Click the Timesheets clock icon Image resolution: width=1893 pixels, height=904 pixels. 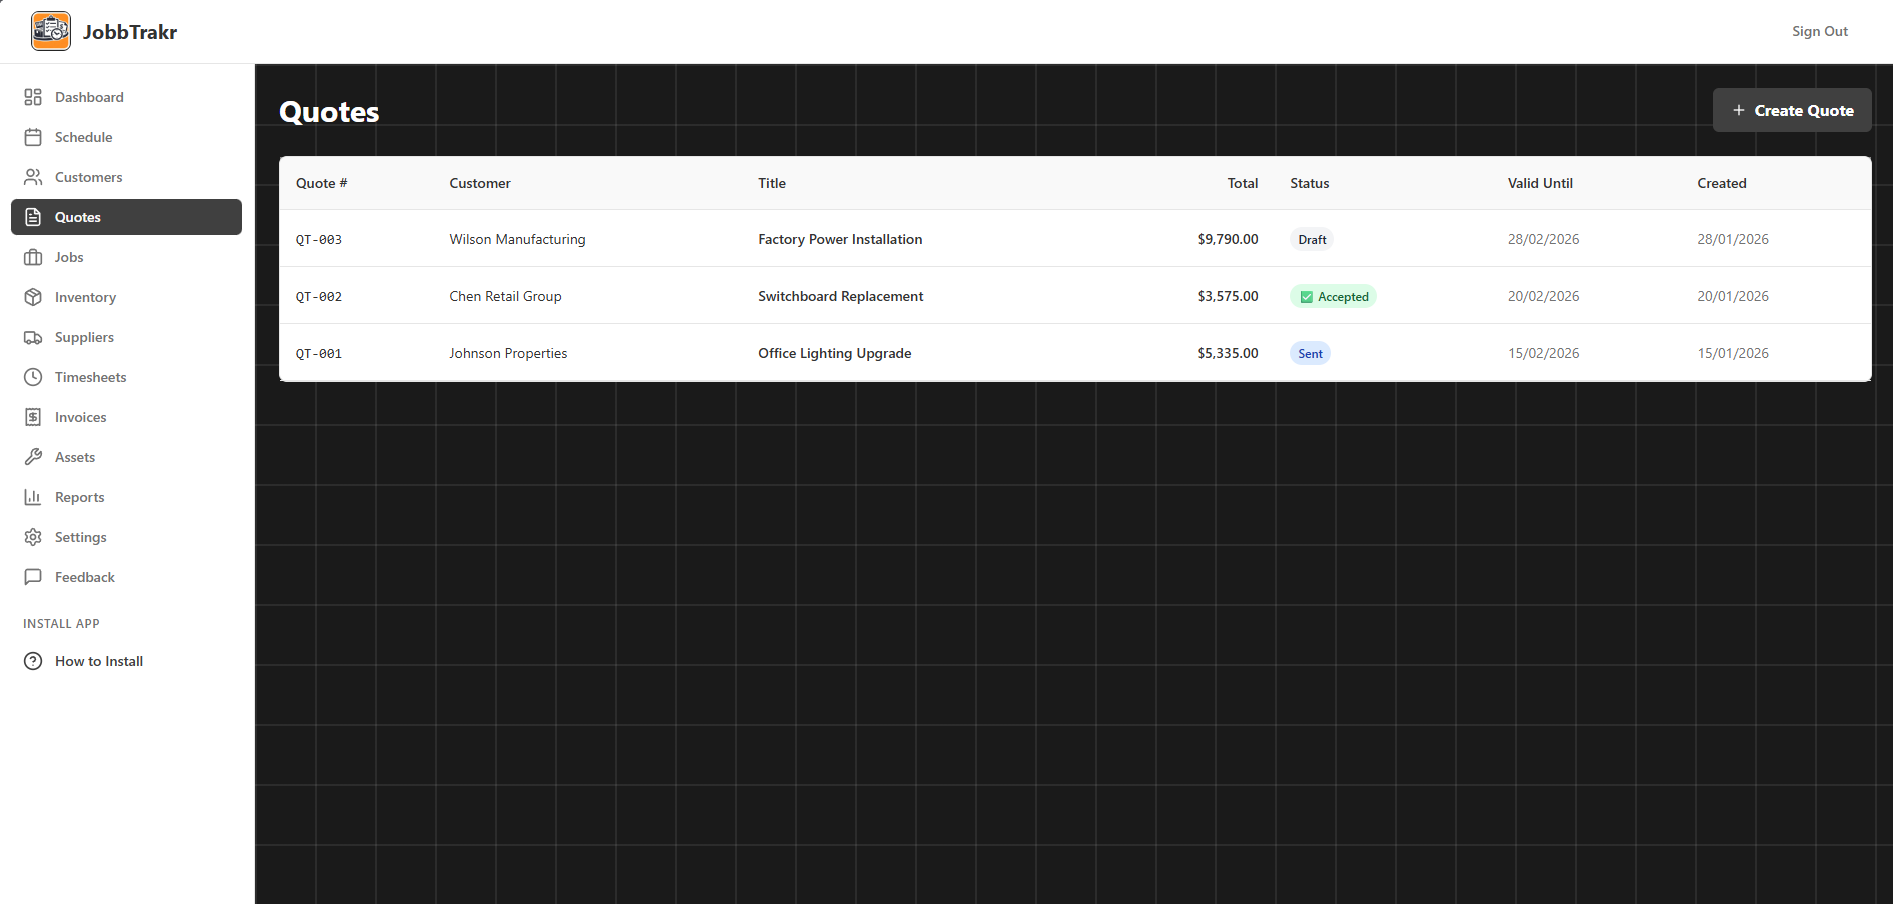click(x=33, y=377)
